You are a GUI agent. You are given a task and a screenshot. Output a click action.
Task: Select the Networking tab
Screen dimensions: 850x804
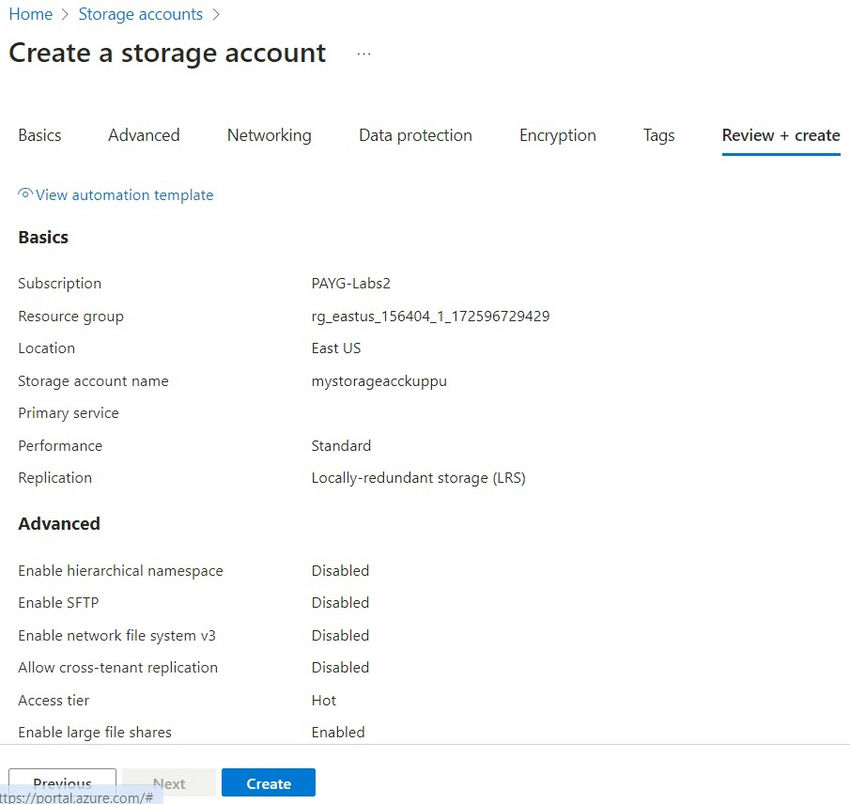pos(269,135)
